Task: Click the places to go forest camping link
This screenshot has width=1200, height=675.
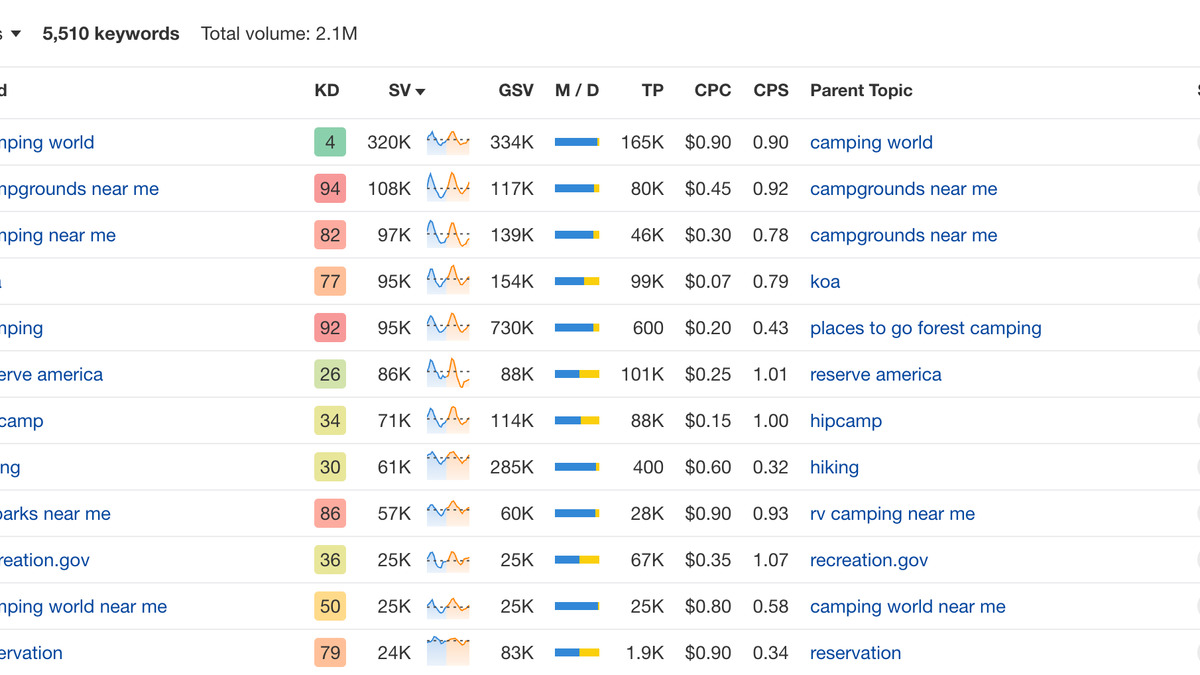Action: (x=925, y=327)
